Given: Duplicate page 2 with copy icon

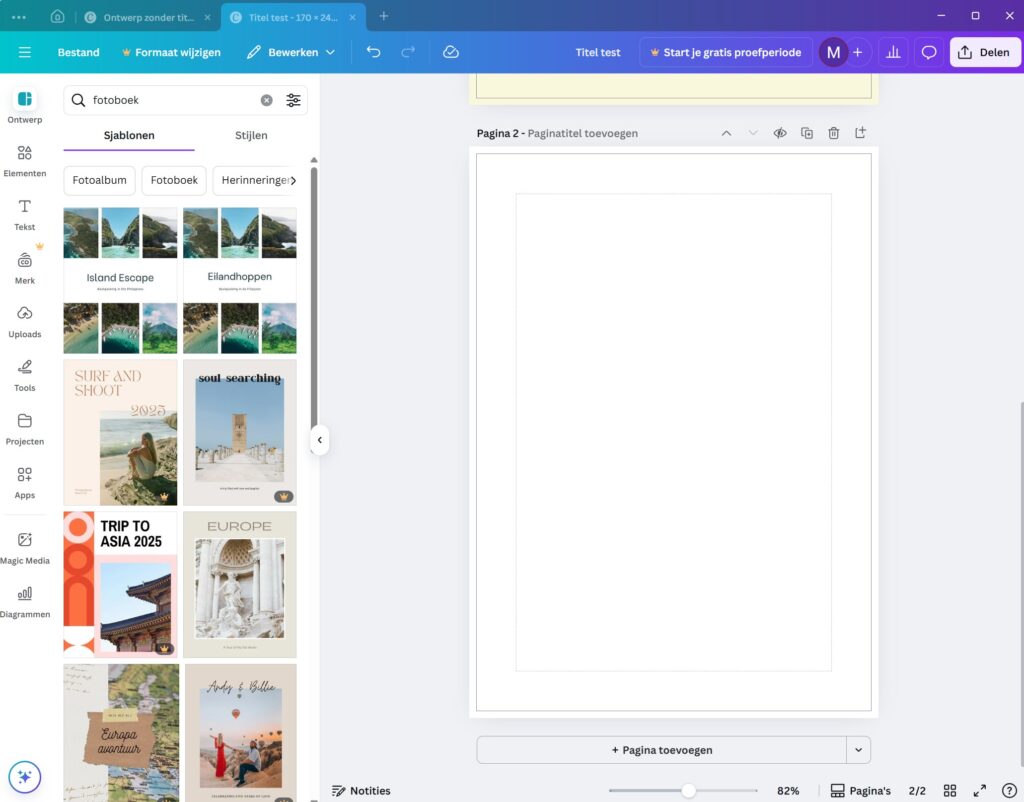Looking at the screenshot, I should [x=807, y=133].
